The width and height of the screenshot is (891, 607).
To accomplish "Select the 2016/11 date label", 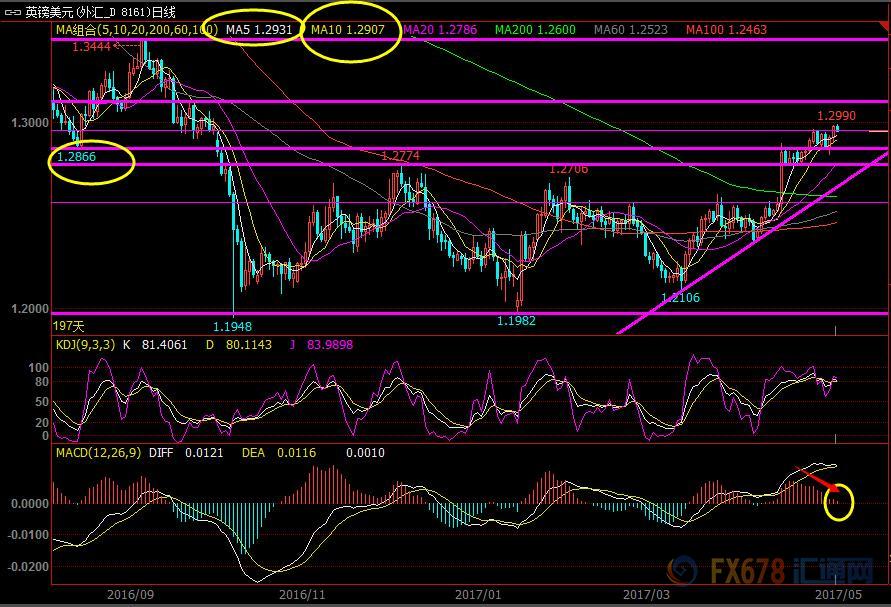I will [x=302, y=594].
